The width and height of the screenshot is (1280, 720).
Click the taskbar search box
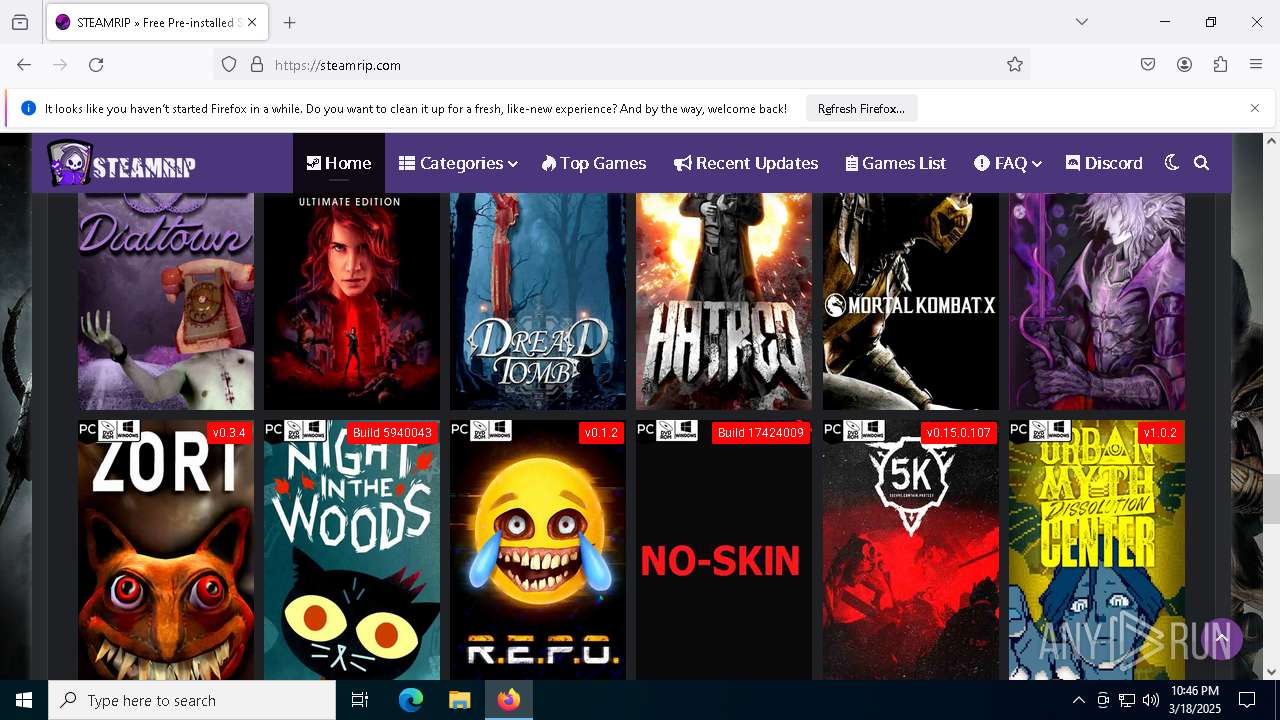click(x=192, y=700)
